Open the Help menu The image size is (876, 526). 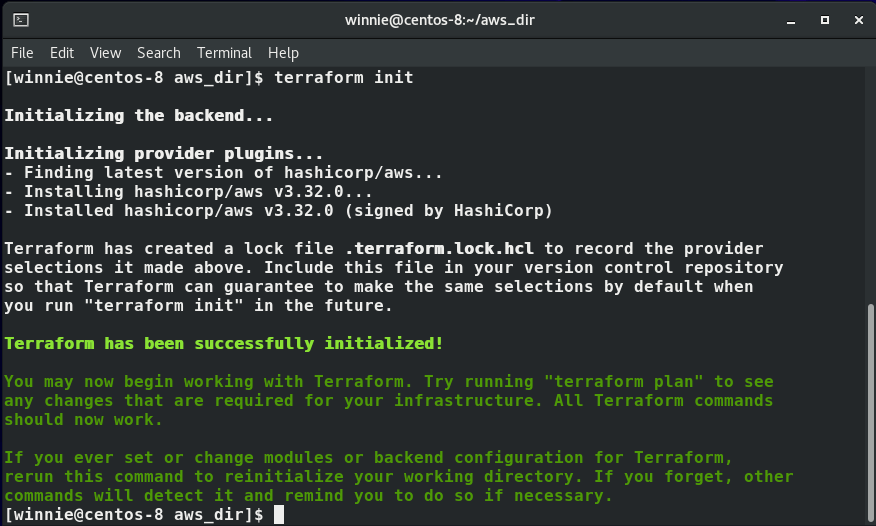coord(283,53)
